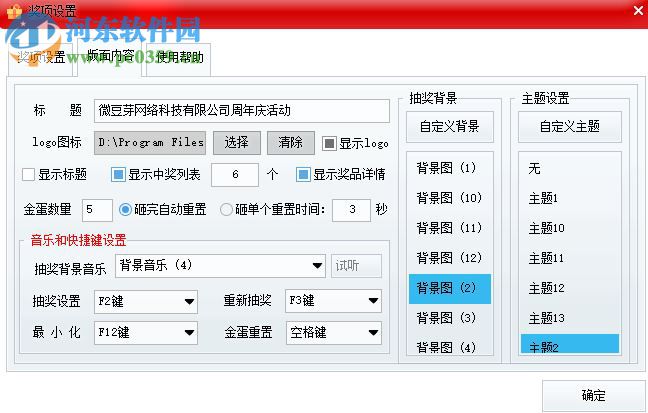Select 主题10 in the theme list
648x413 pixels.
[570, 229]
